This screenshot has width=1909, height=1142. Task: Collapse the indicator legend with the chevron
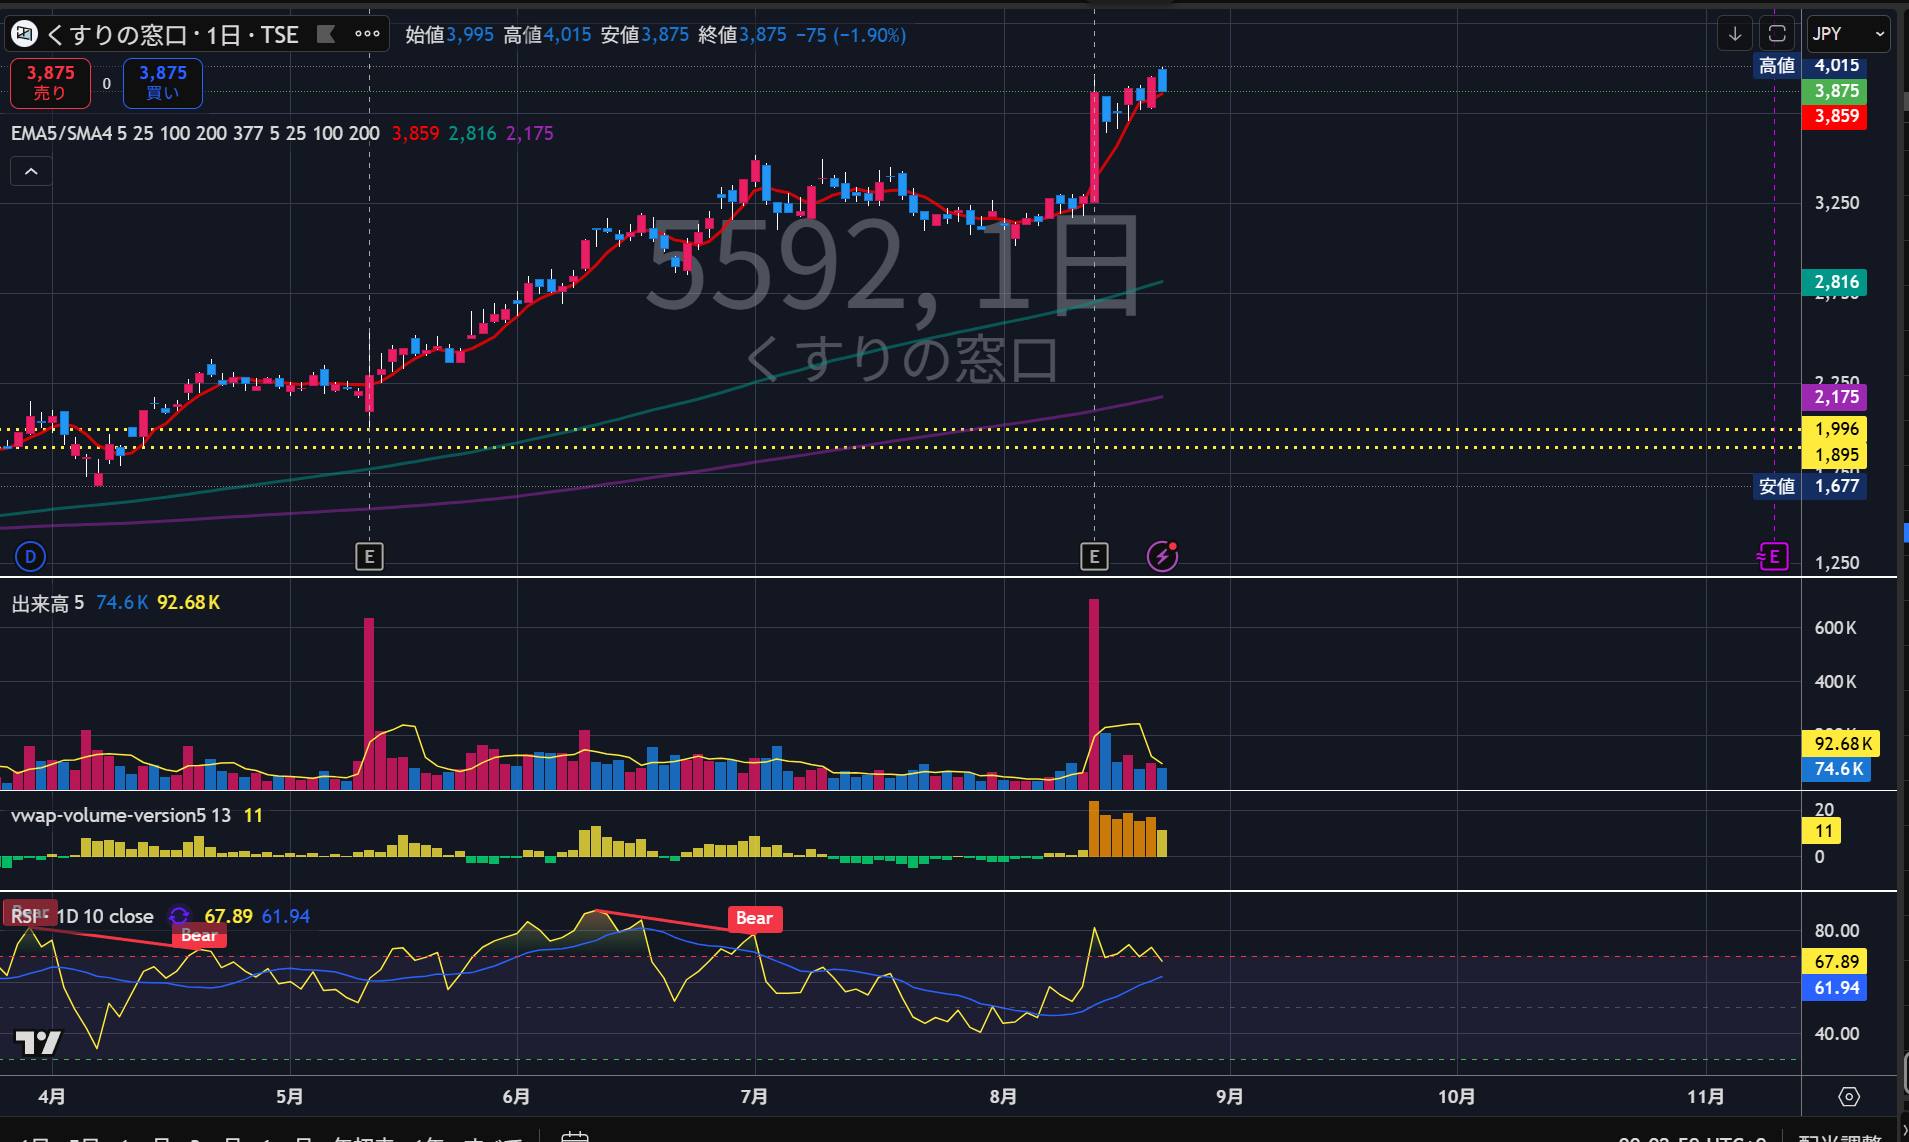coord(31,172)
